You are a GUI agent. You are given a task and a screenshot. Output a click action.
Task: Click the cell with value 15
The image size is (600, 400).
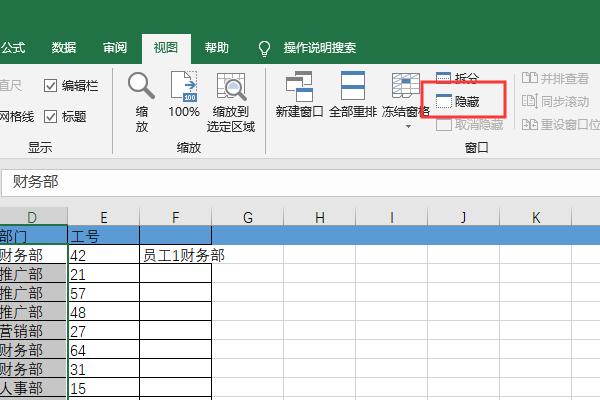click(x=103, y=388)
